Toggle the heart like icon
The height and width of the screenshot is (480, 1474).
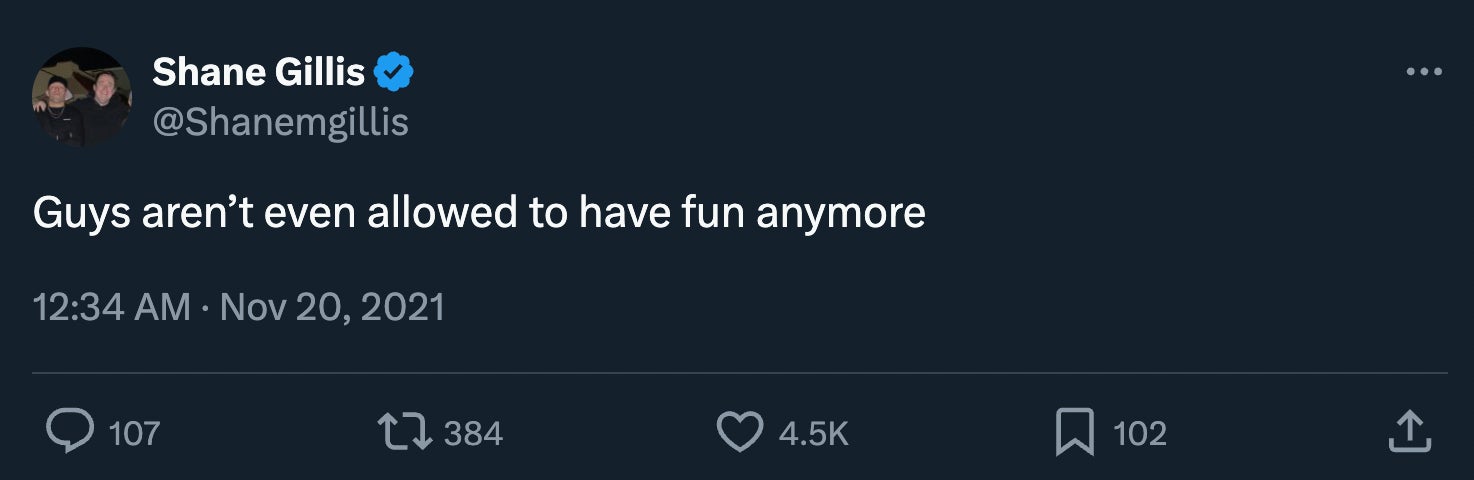[x=740, y=433]
